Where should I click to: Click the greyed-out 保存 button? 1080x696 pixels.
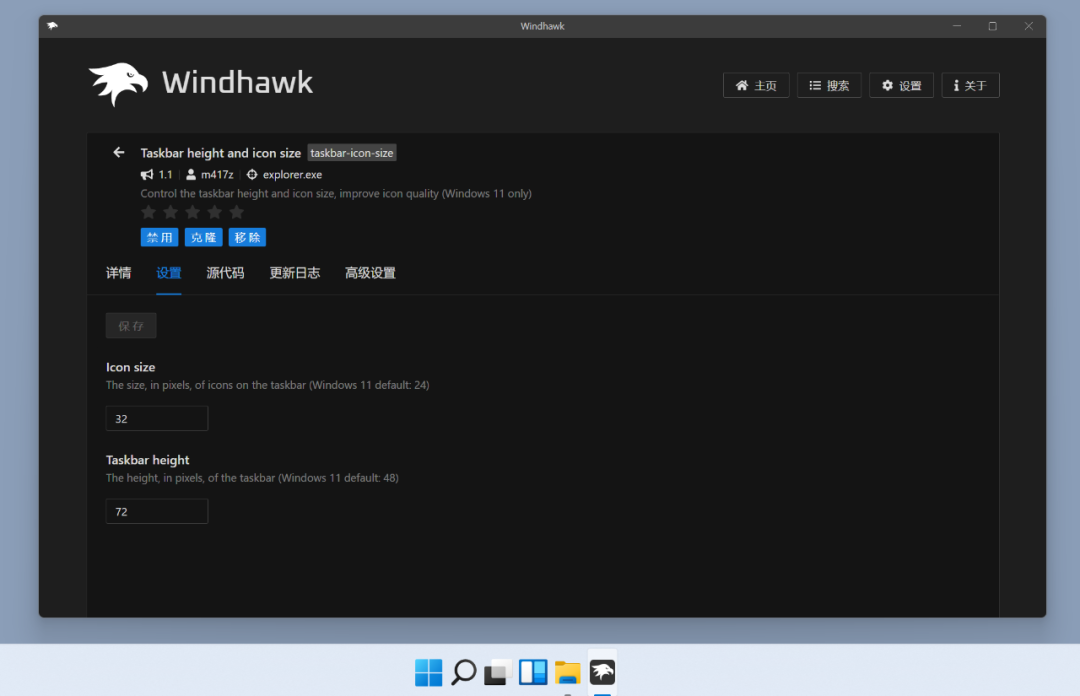[x=131, y=325]
